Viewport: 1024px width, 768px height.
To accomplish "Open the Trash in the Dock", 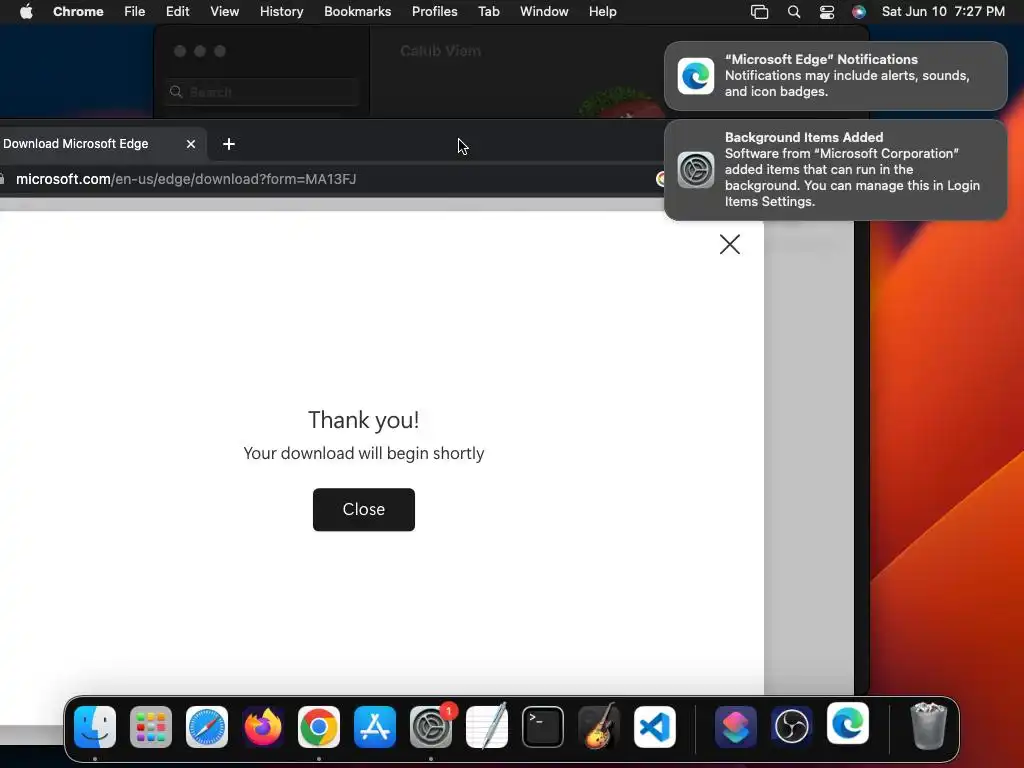I will (929, 727).
